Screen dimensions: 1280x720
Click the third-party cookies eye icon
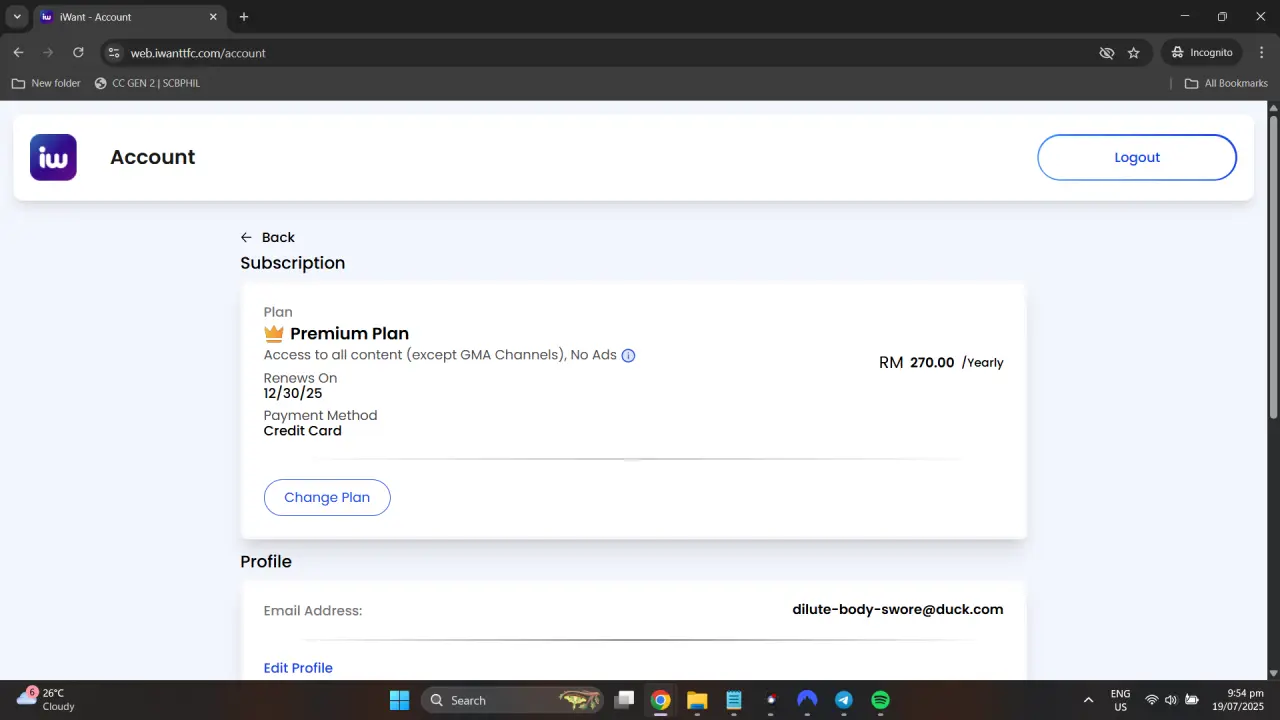click(1106, 53)
